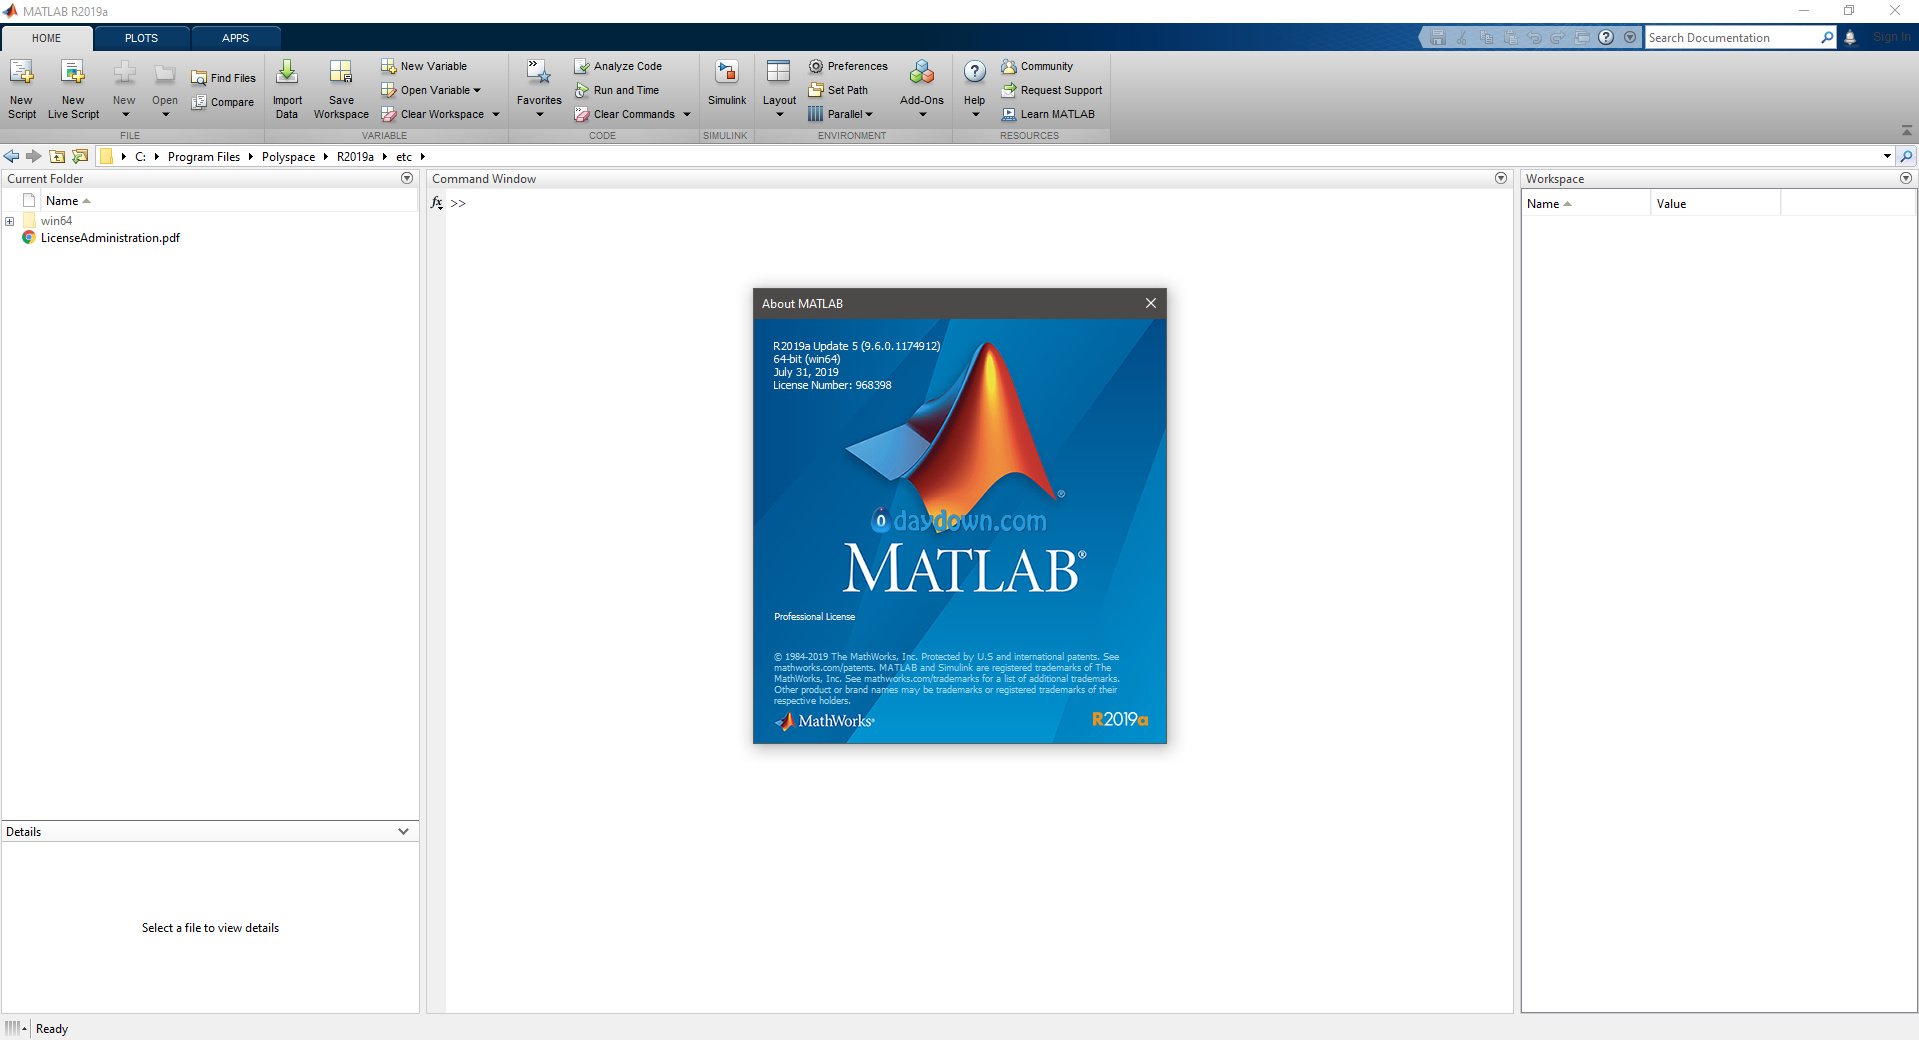This screenshot has width=1919, height=1040.
Task: Close the About MATLAB dialog
Action: tap(1151, 303)
